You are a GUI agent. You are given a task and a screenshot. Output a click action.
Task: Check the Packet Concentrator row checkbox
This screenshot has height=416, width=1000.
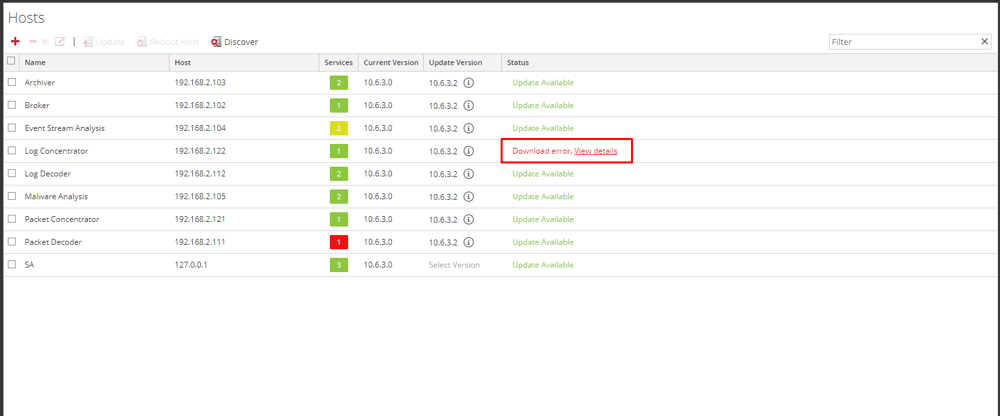pos(11,219)
